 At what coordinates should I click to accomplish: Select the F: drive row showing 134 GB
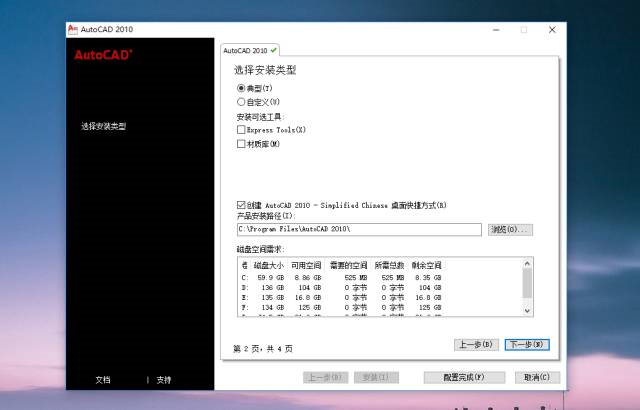[x=341, y=307]
